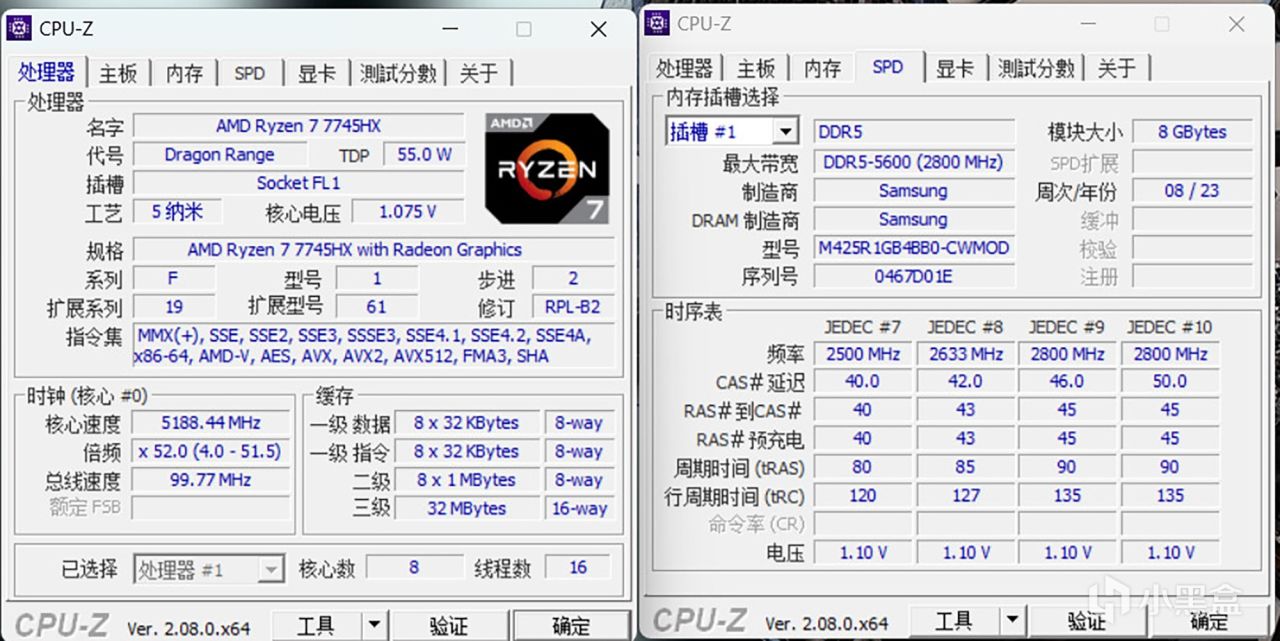Expand 工具 dropdown arrow in right window

(x=1012, y=622)
